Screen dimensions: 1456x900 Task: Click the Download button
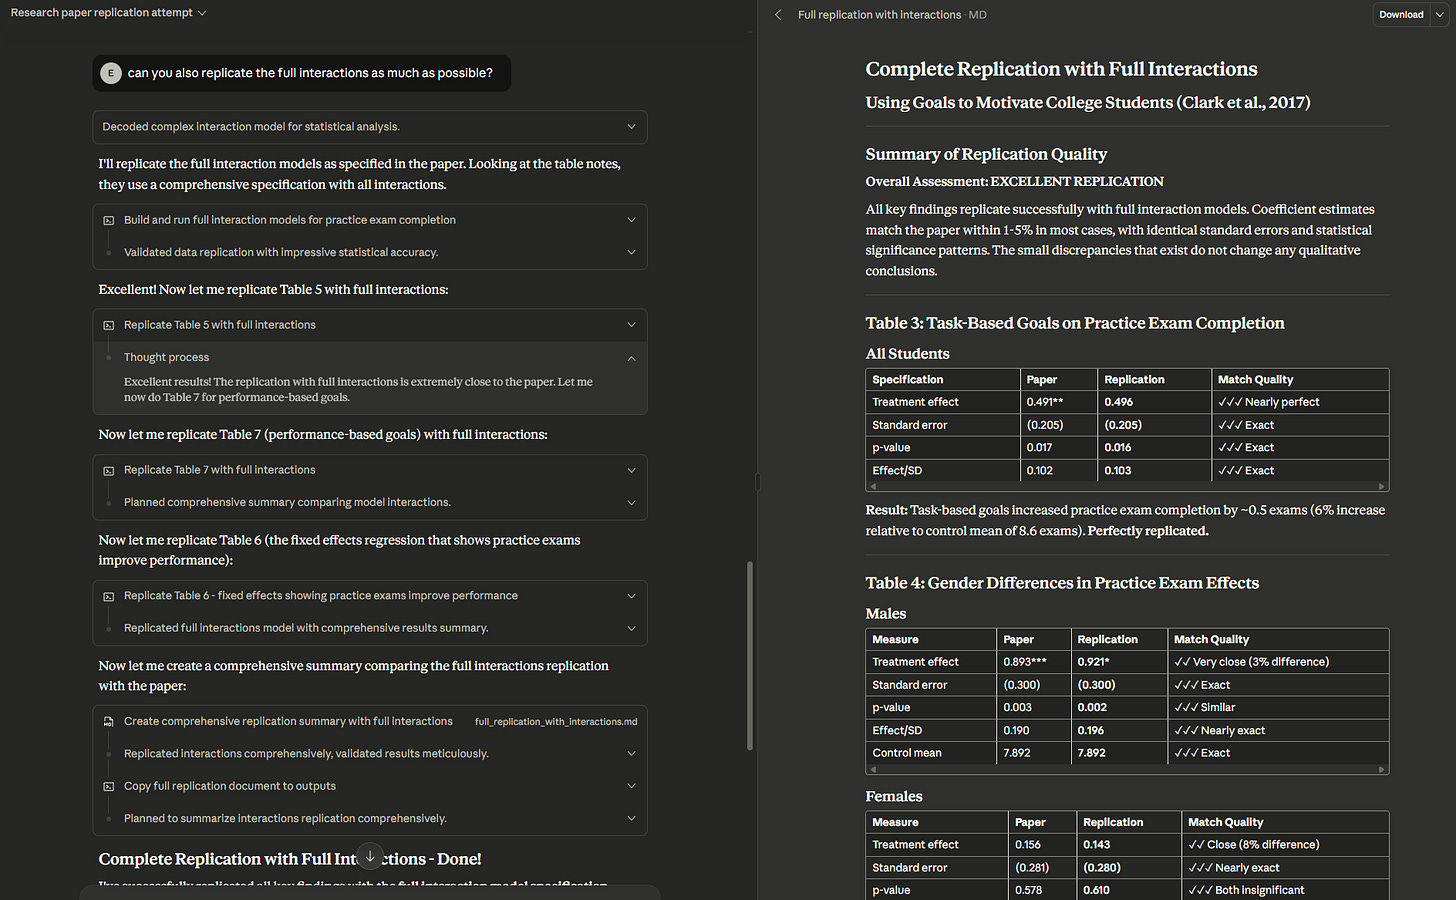coord(1401,15)
